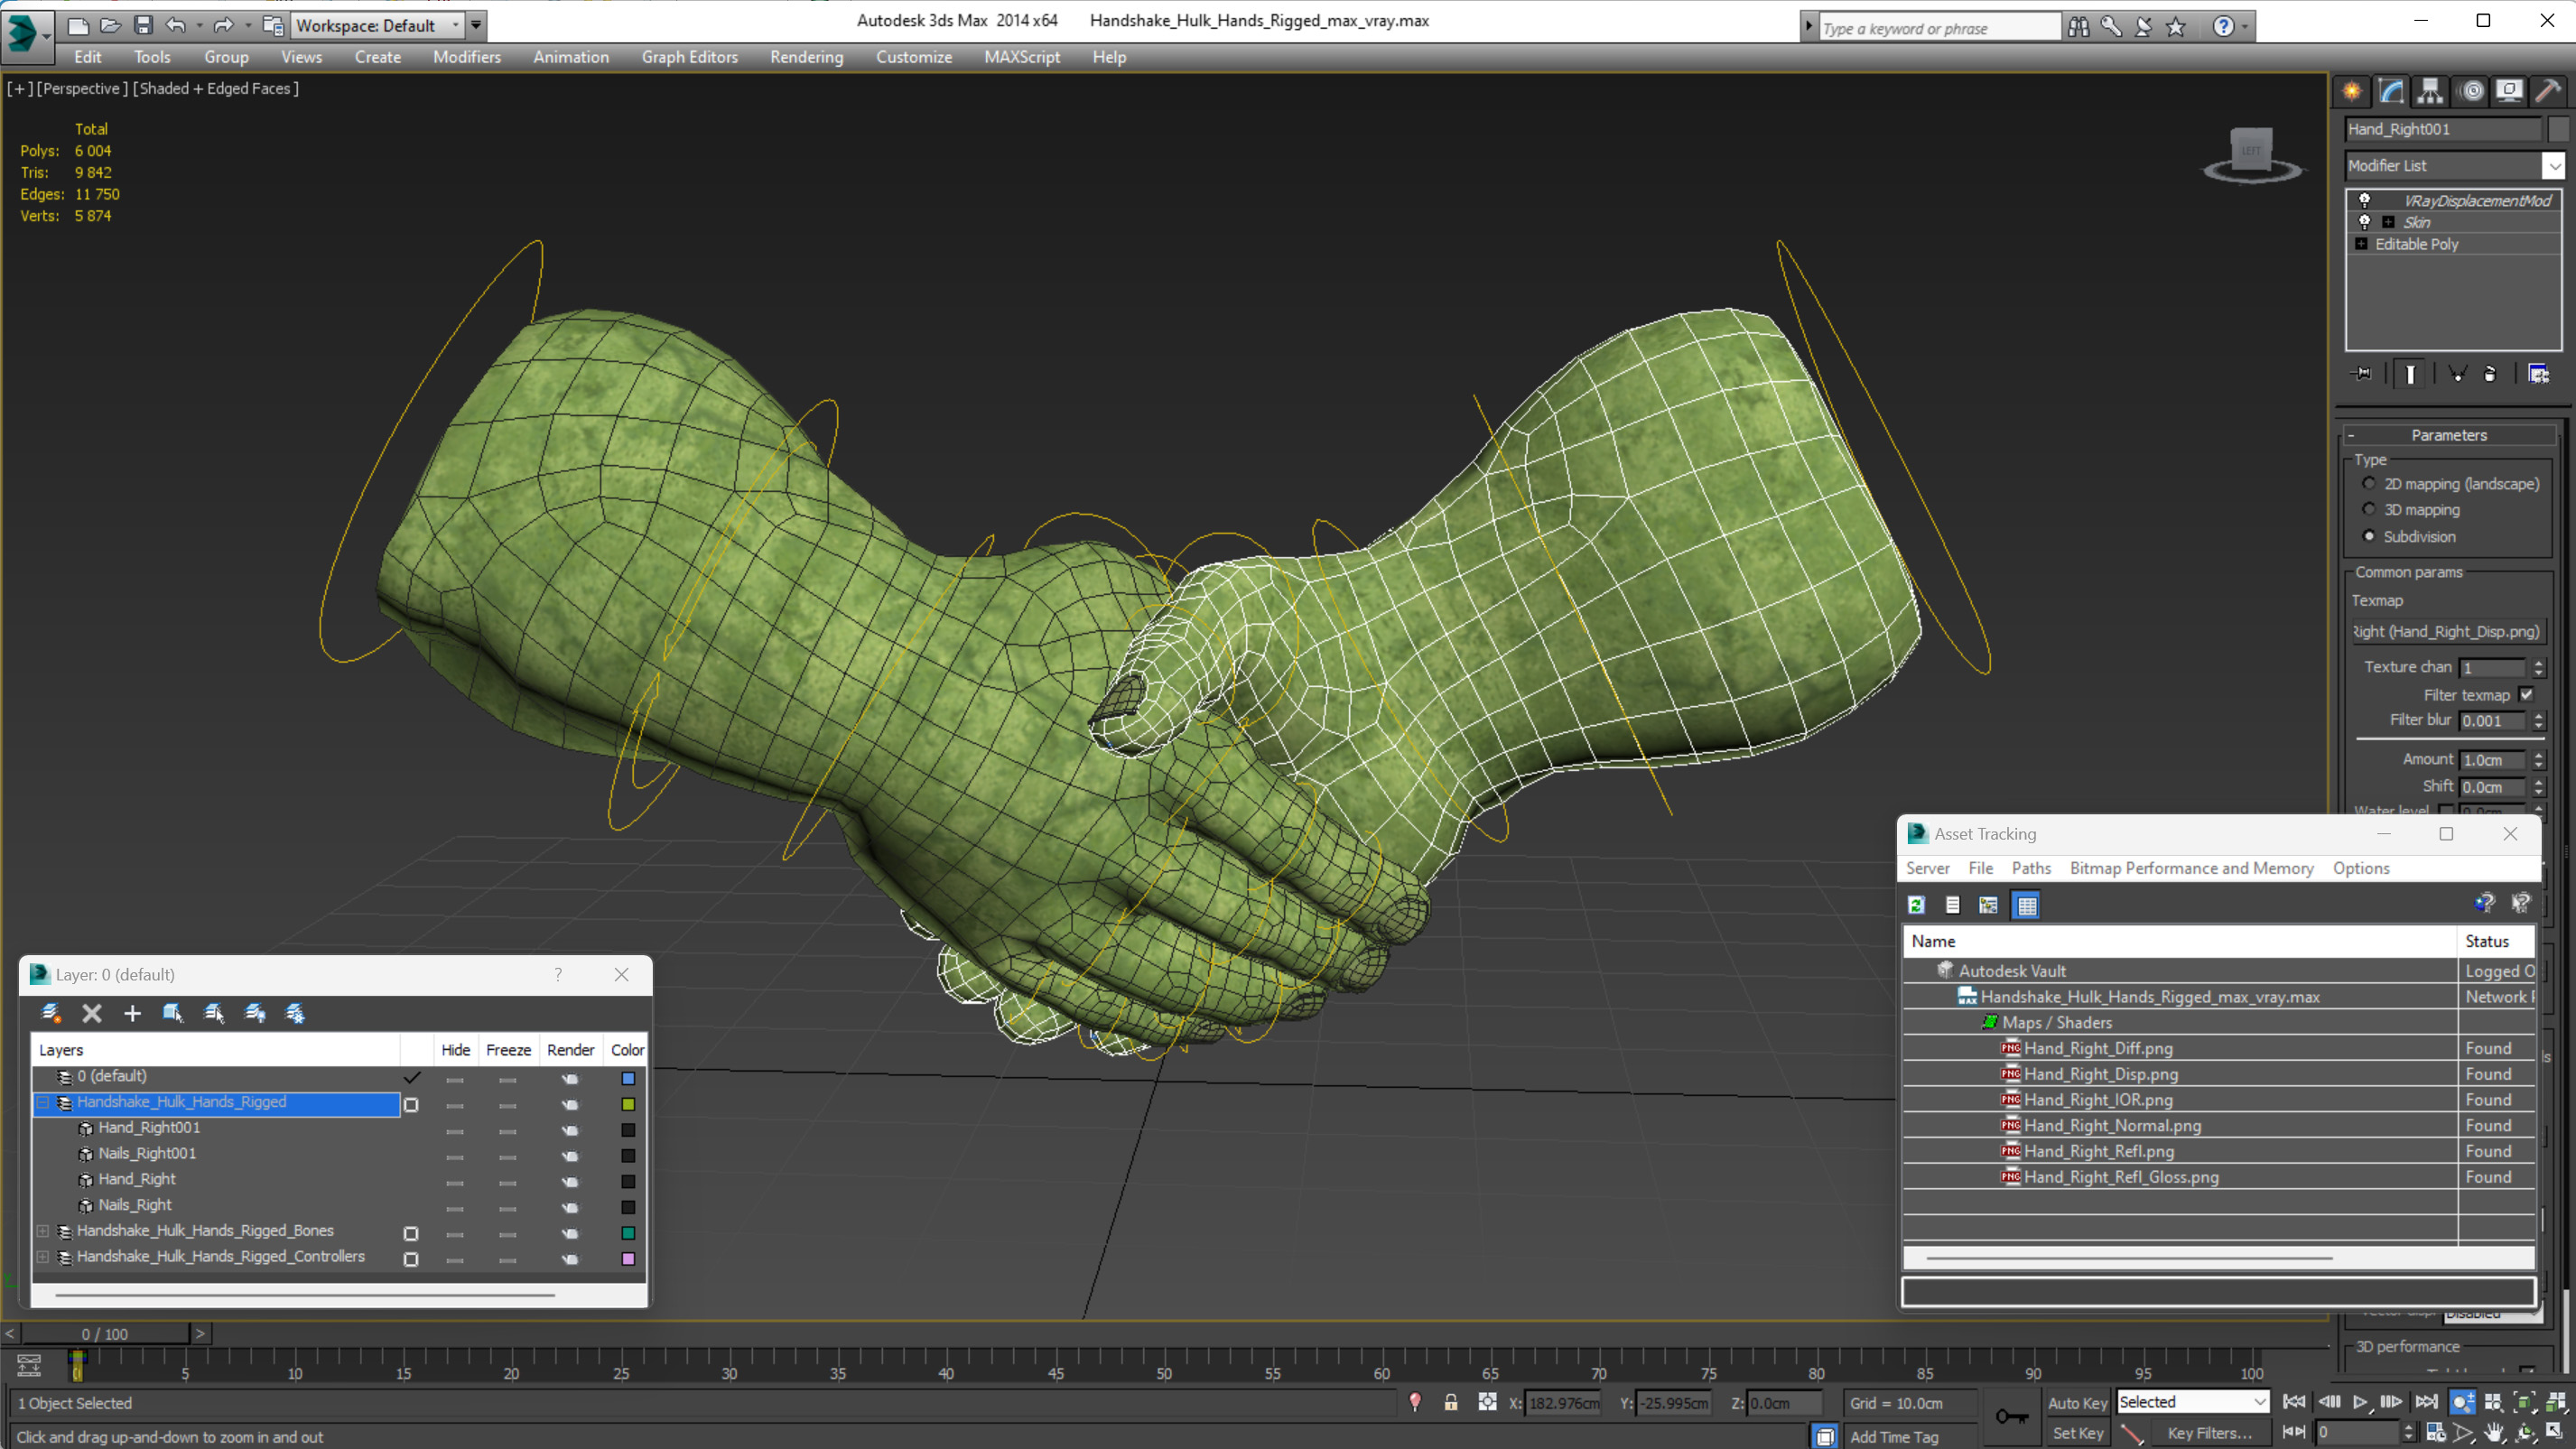Open the Create command panel tab

tap(2352, 92)
